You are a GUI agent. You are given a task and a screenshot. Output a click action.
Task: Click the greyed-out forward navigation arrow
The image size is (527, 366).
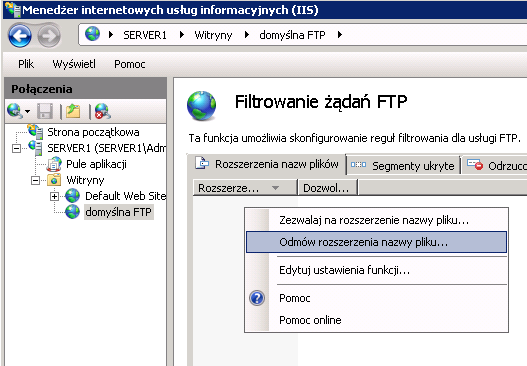click(x=49, y=35)
